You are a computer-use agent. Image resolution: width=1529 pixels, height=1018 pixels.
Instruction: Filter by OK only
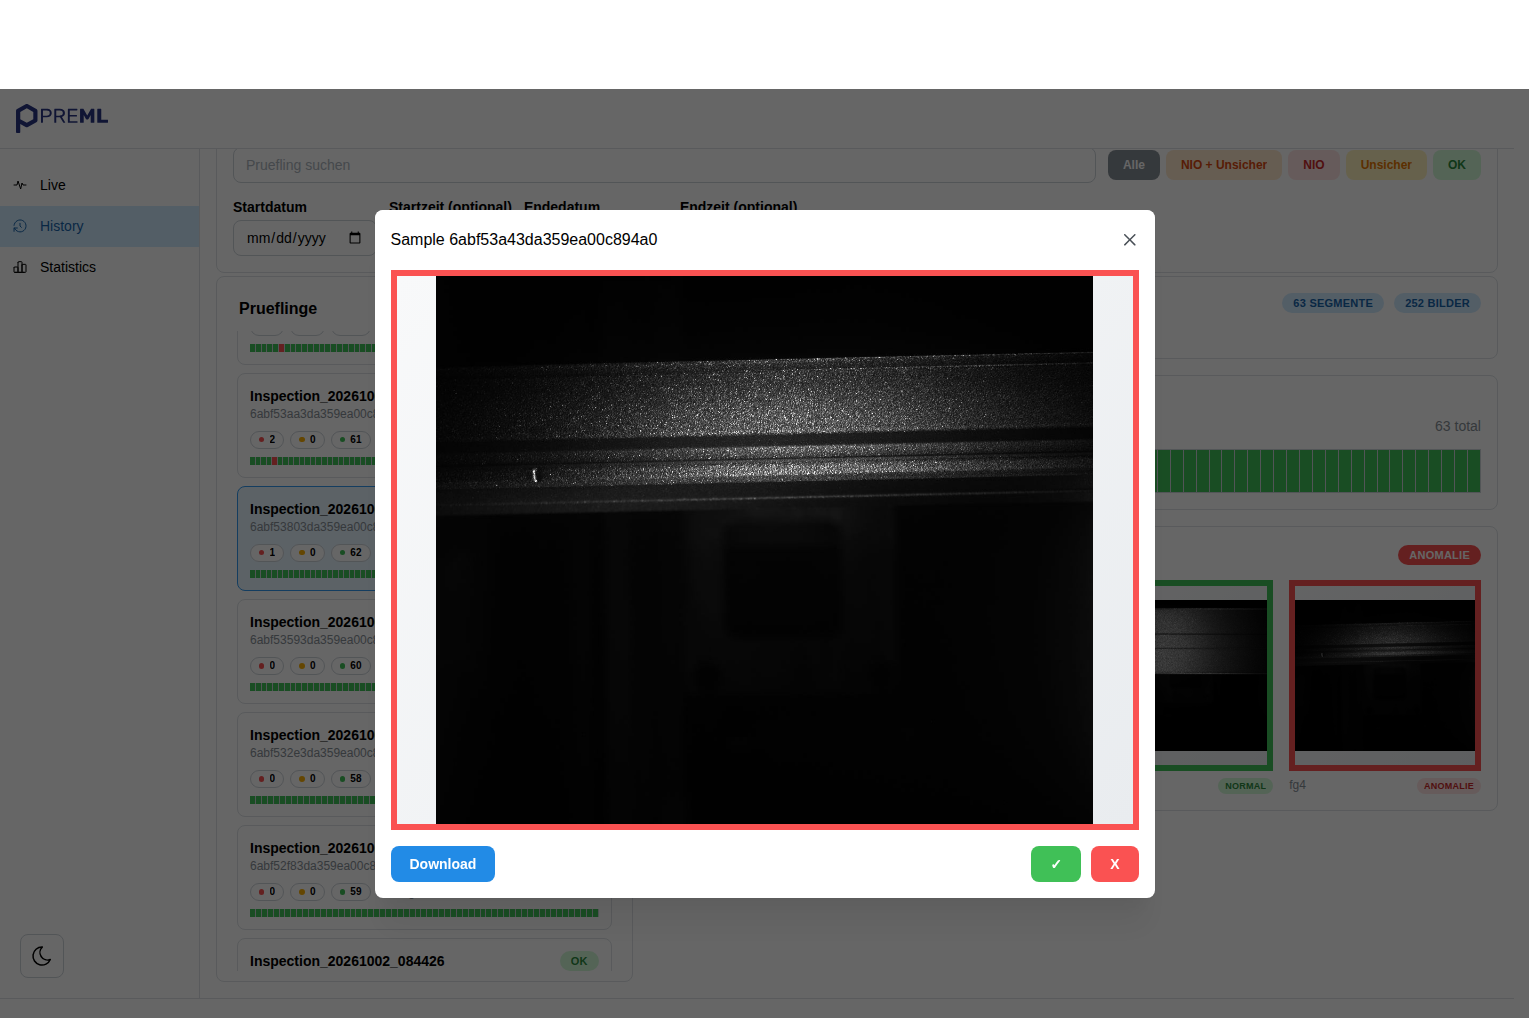(x=1457, y=165)
